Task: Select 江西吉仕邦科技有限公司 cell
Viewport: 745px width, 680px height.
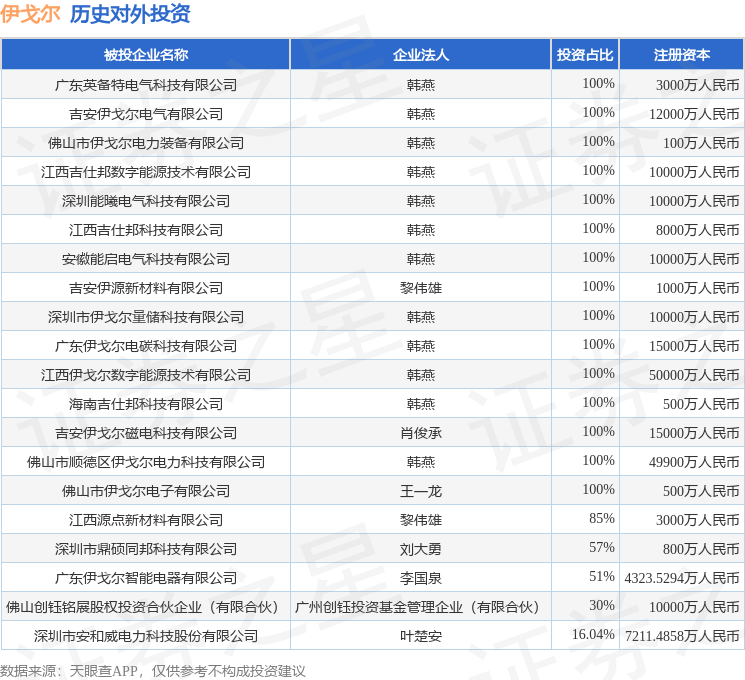Action: coord(146,230)
